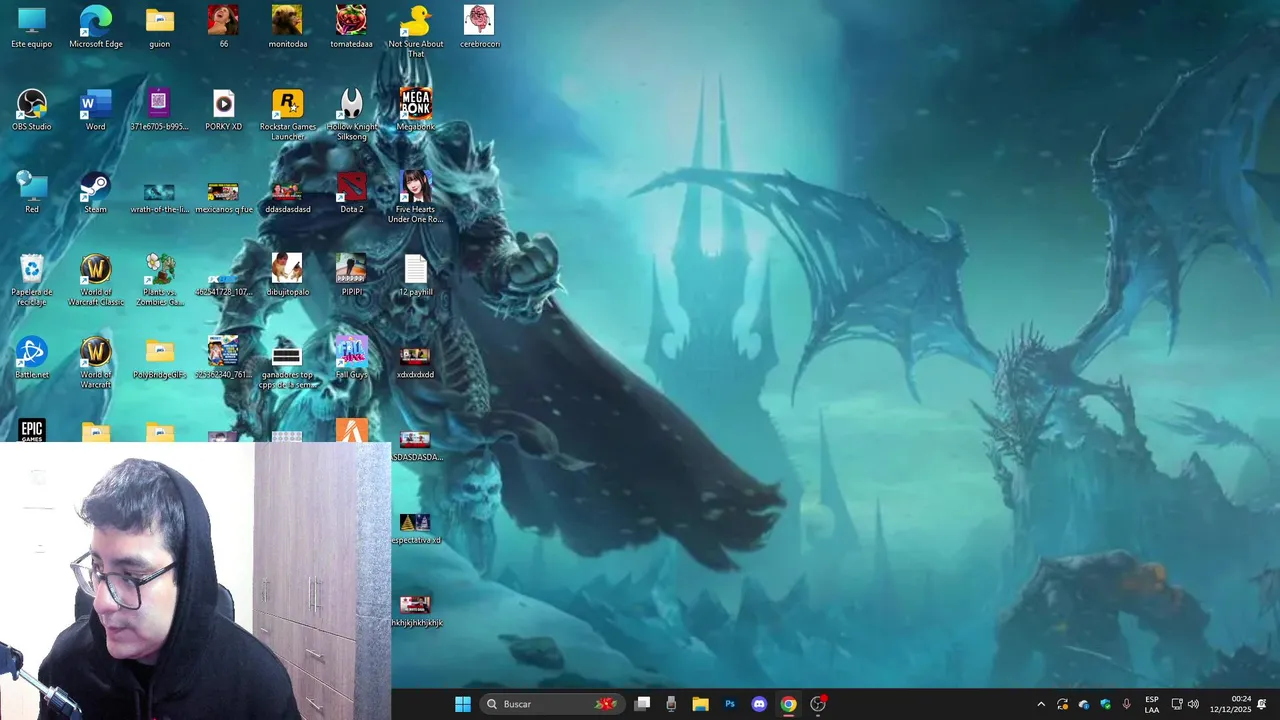Select the Rockstar Games Launcher icon
Screen dimensions: 1280x720
tap(287, 114)
